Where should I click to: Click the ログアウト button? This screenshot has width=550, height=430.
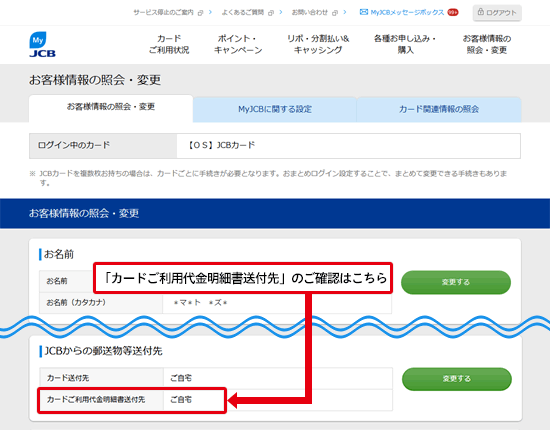(497, 13)
